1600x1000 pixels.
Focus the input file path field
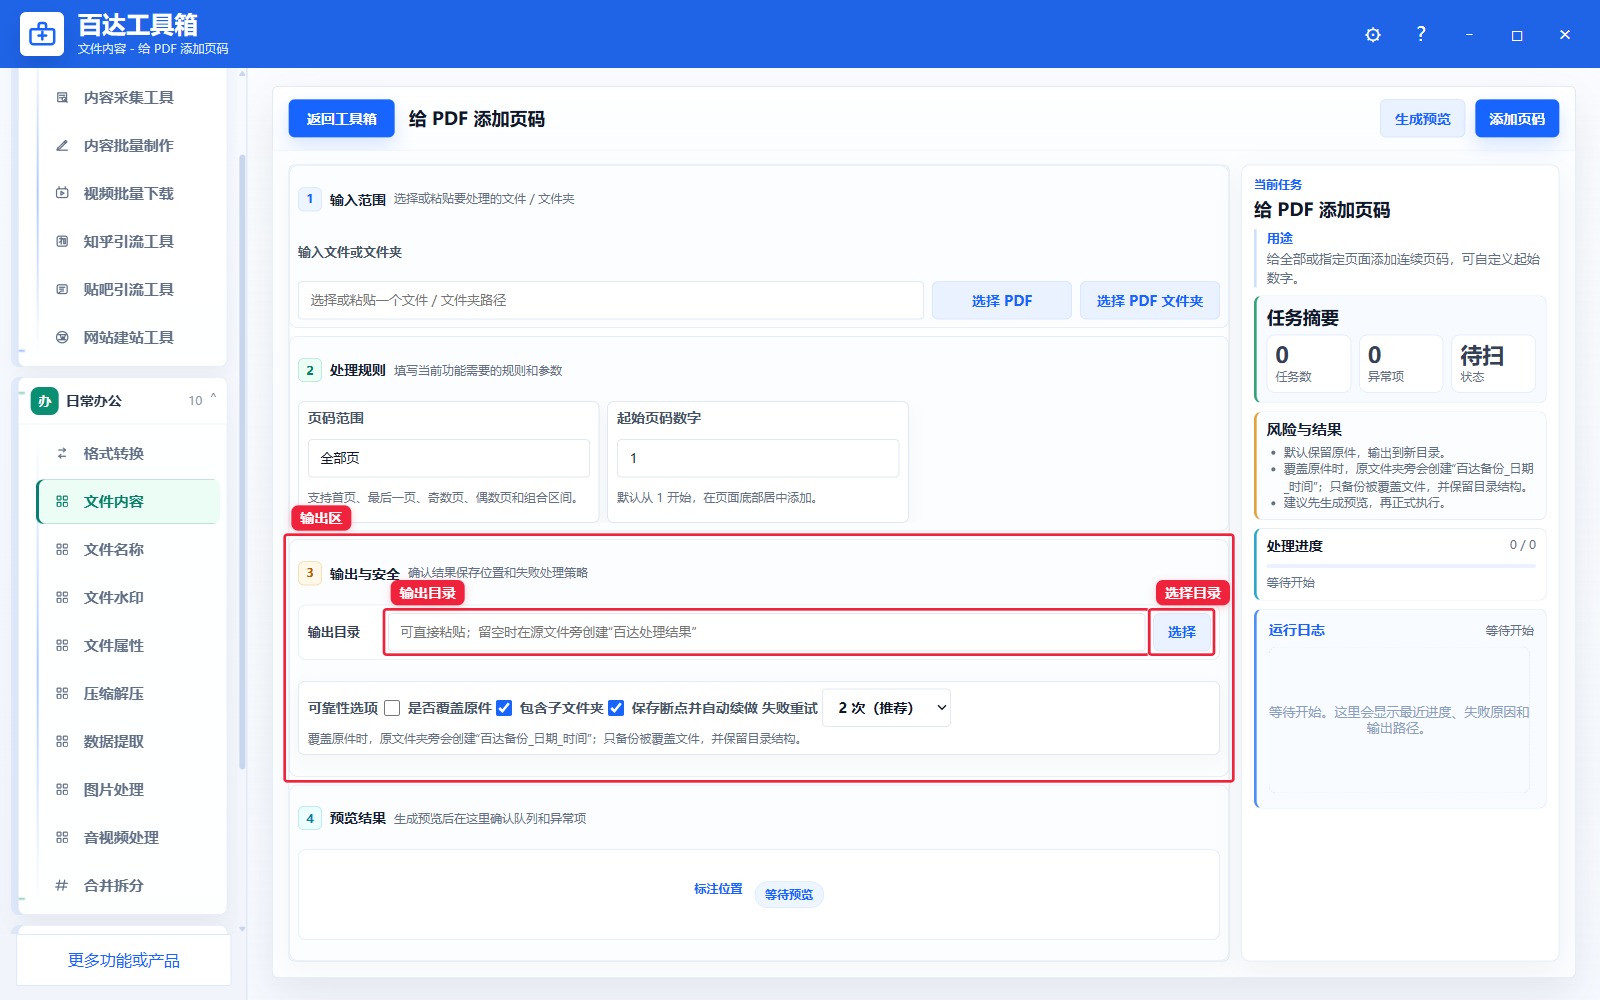pos(611,301)
